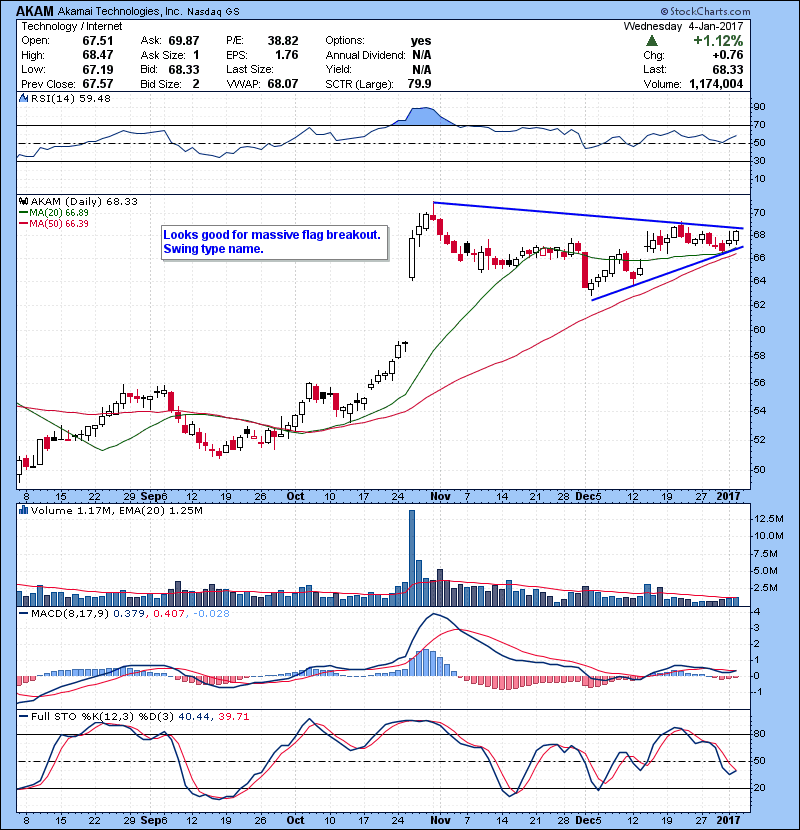Click the Options value yes
Viewport: 800px width, 830px height.
point(421,41)
